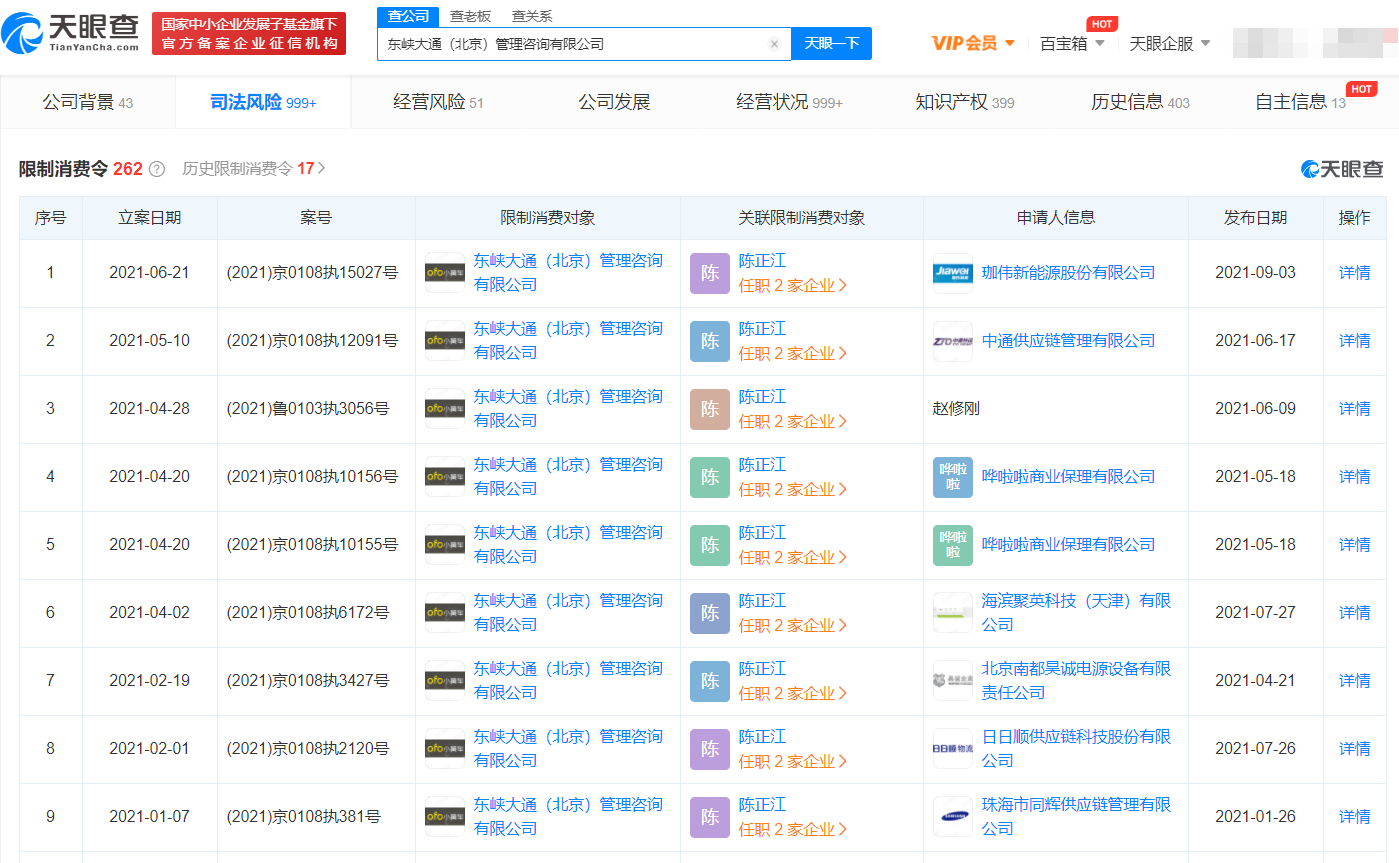Click the ofo logo in row 1

pos(445,273)
